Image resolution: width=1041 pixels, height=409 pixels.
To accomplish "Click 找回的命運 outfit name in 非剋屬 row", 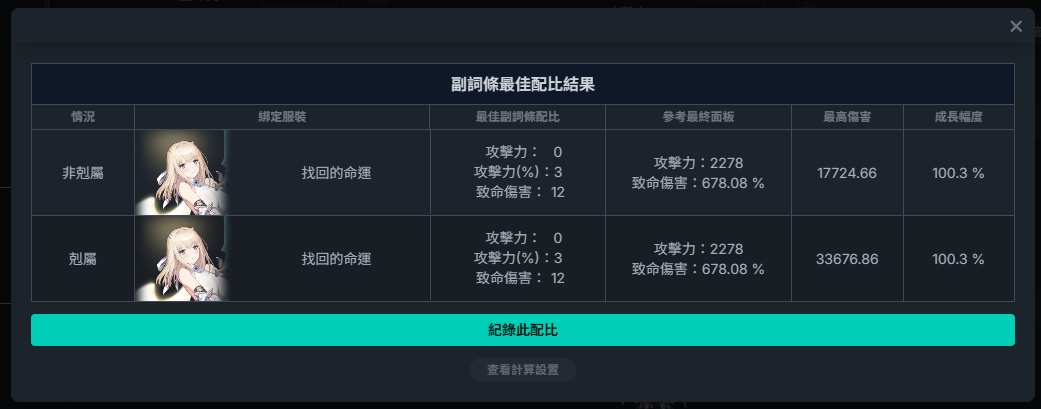I will click(336, 173).
